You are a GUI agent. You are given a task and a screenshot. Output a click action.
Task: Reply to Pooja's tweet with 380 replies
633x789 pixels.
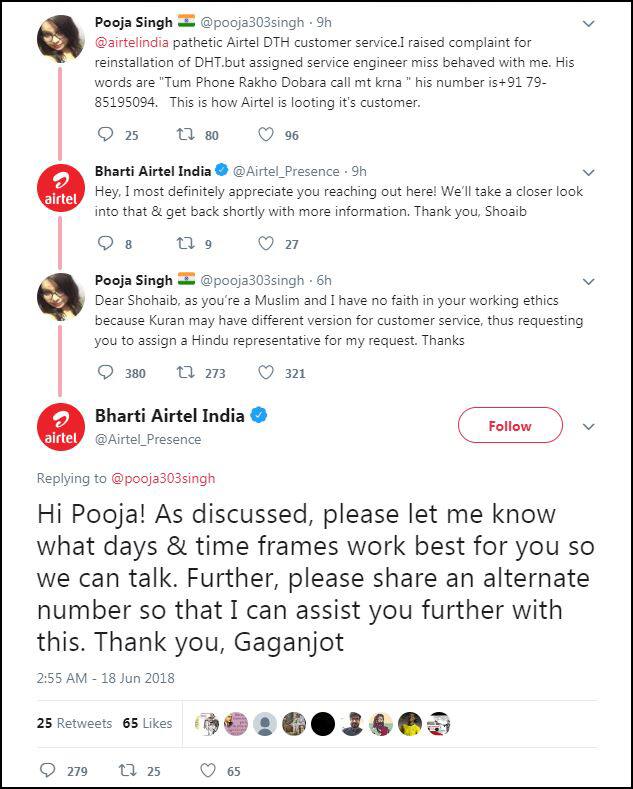tap(108, 373)
